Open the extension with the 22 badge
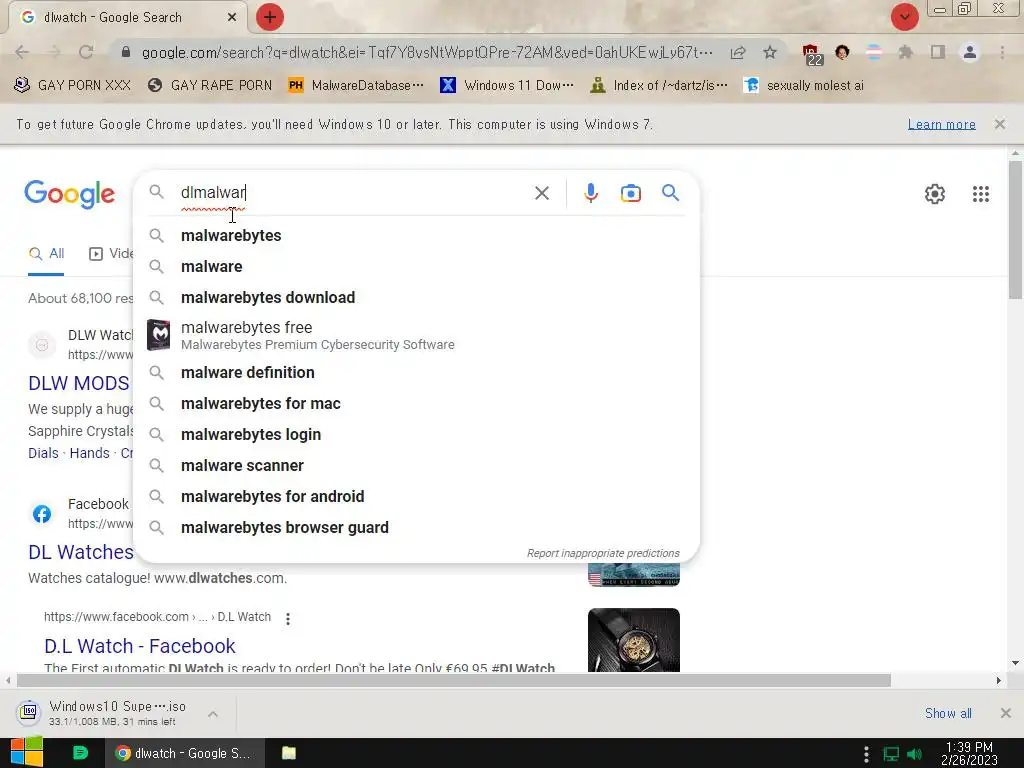Image resolution: width=1024 pixels, height=768 pixels. [x=812, y=54]
